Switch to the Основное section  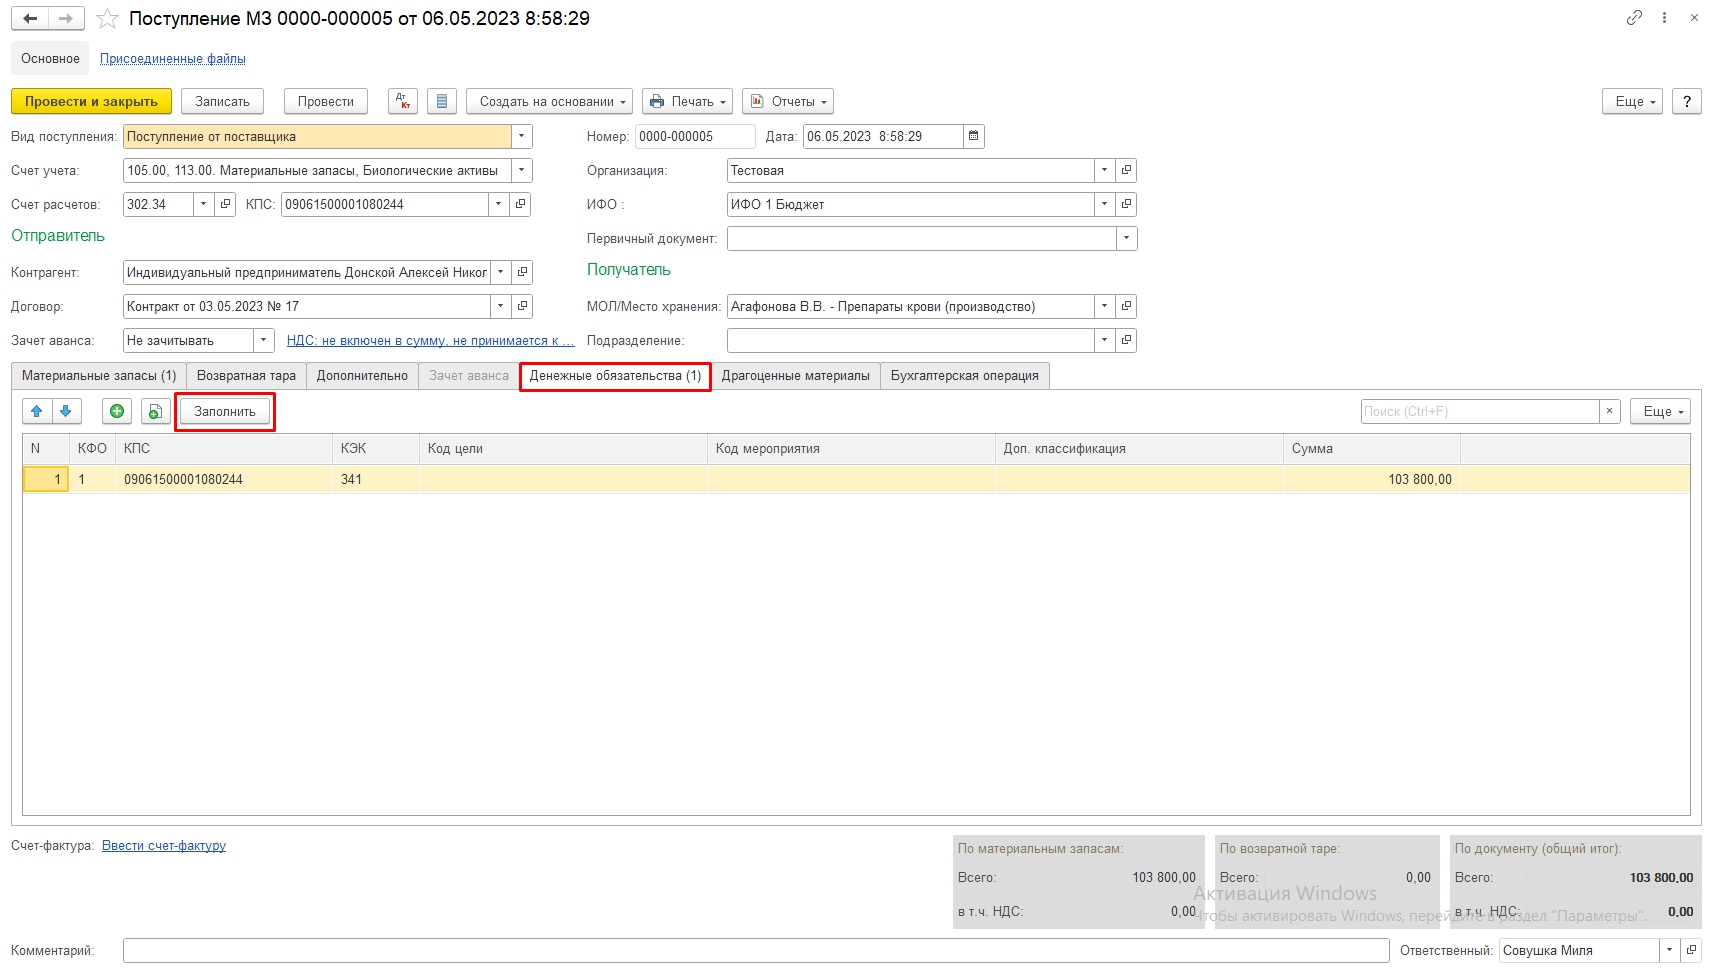tap(50, 58)
